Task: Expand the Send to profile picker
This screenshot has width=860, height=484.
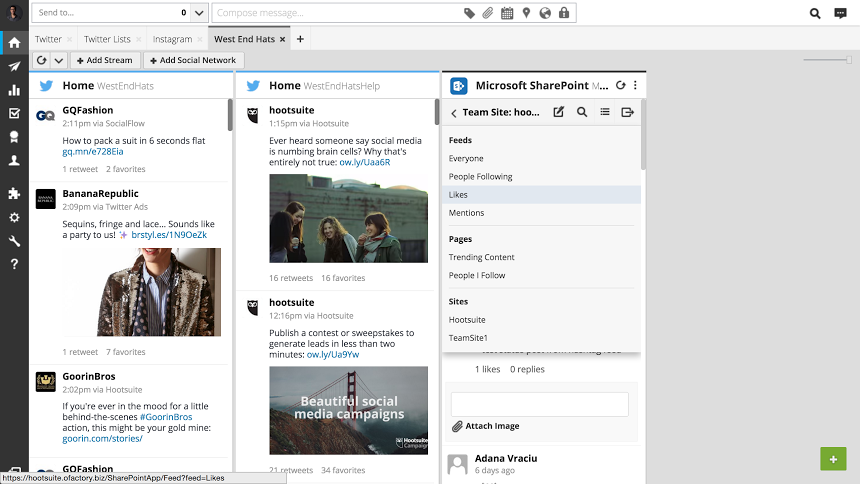Action: (x=199, y=13)
